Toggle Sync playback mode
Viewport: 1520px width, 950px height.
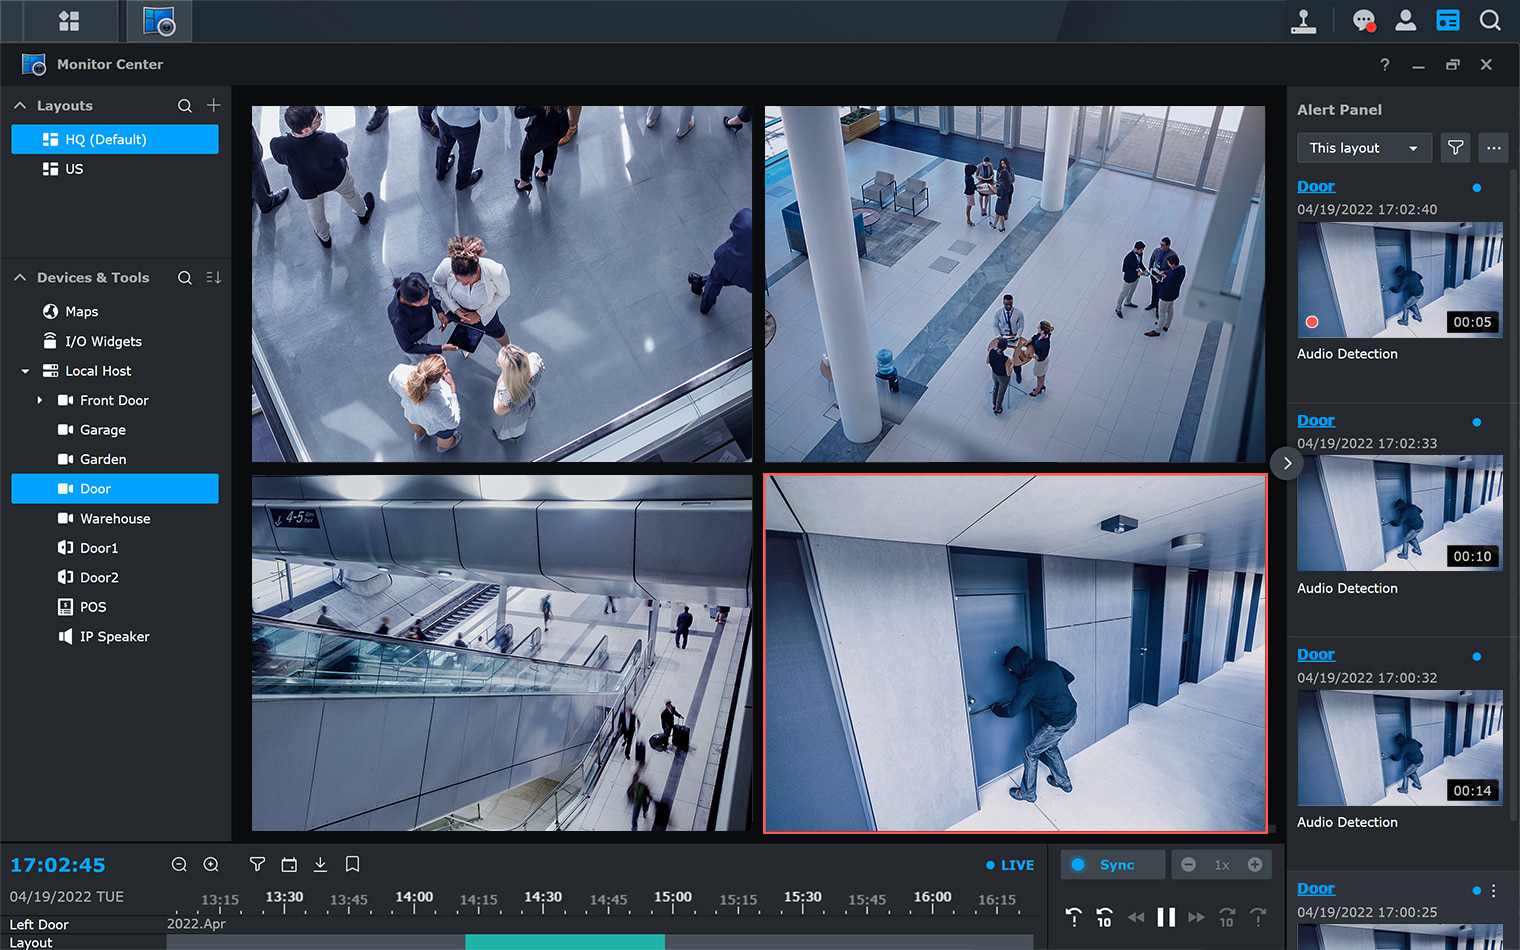pos(1112,864)
